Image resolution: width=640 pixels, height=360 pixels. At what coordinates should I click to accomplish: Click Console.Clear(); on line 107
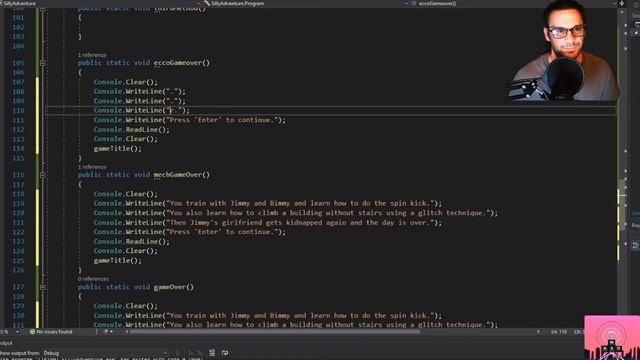pos(125,82)
